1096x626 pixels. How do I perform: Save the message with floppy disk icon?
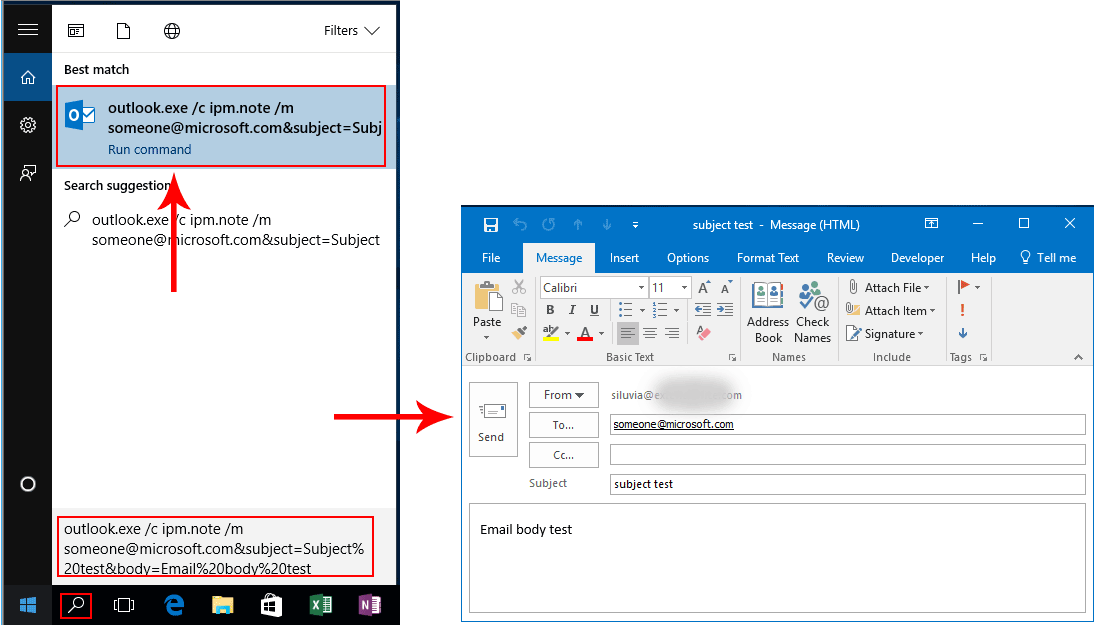click(x=491, y=225)
